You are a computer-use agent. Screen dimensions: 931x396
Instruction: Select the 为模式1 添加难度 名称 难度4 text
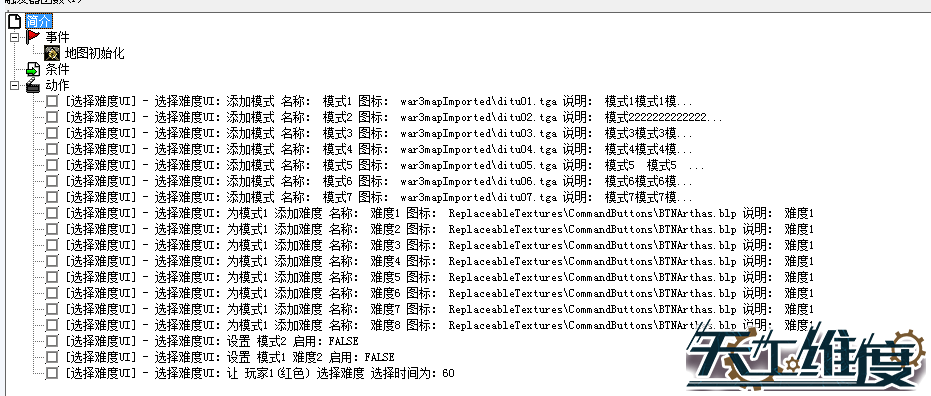click(x=439, y=262)
